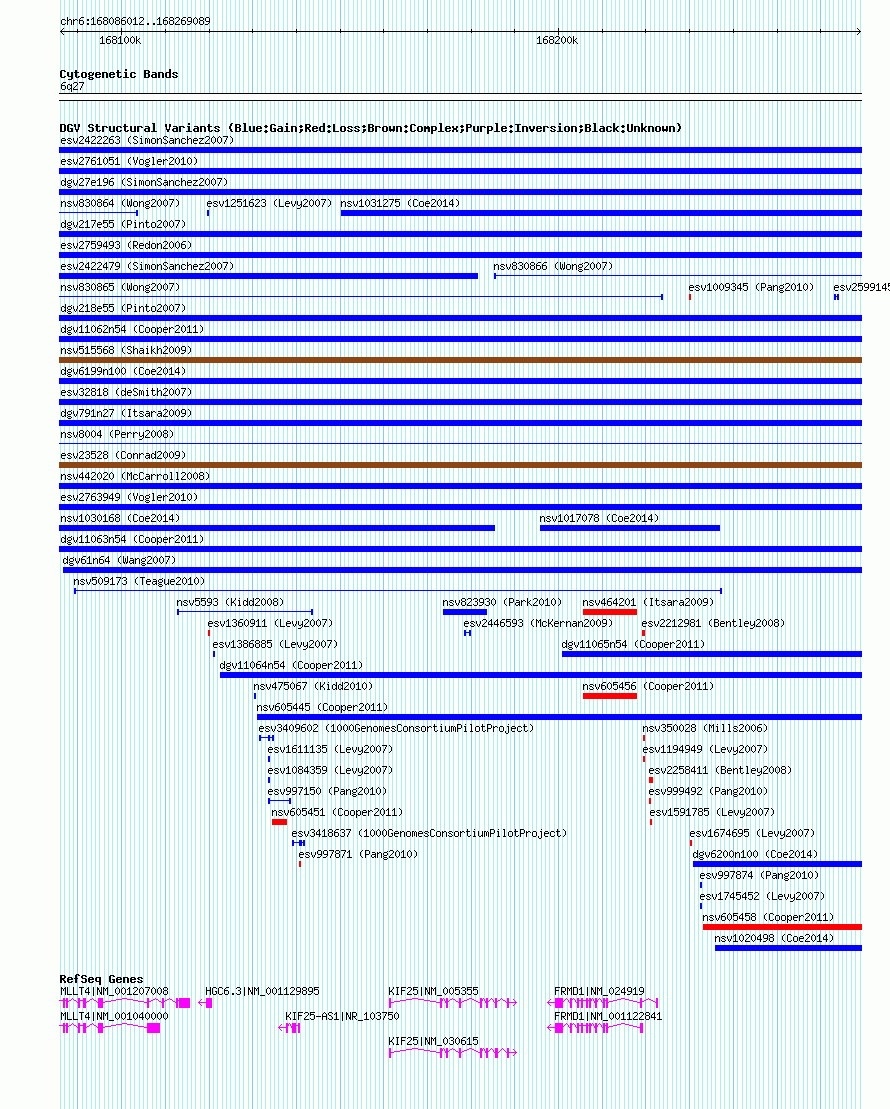
Task: Open dgv11063n54 (Cooper2011) label
Action: click(132, 540)
